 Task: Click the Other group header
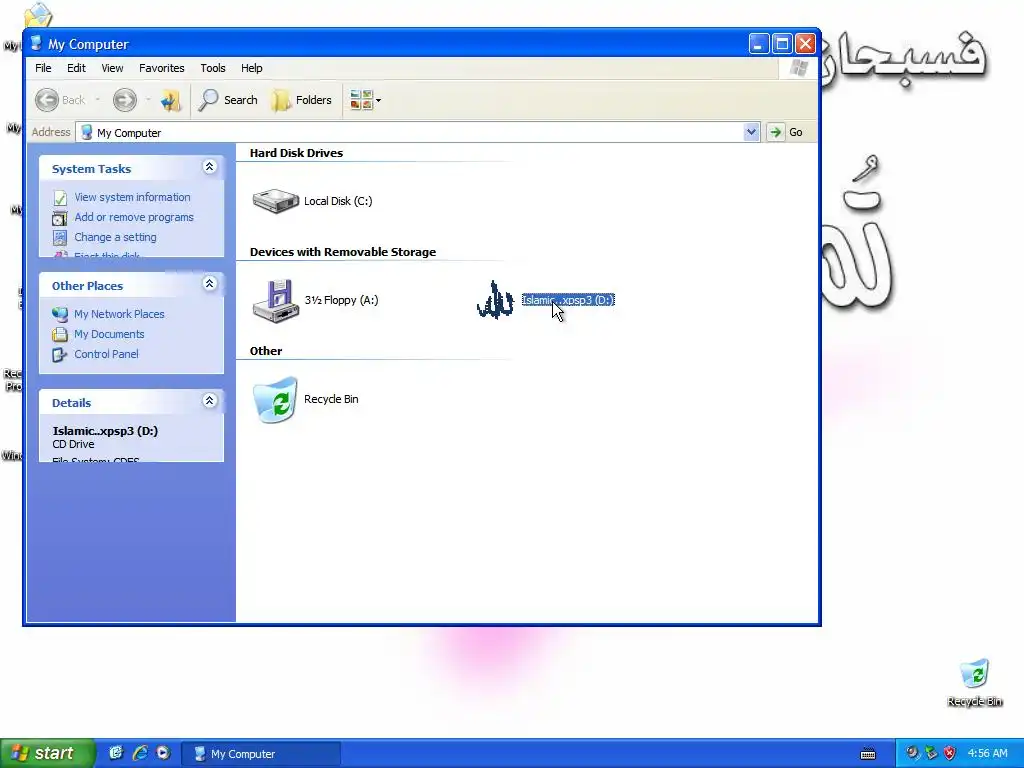click(266, 351)
